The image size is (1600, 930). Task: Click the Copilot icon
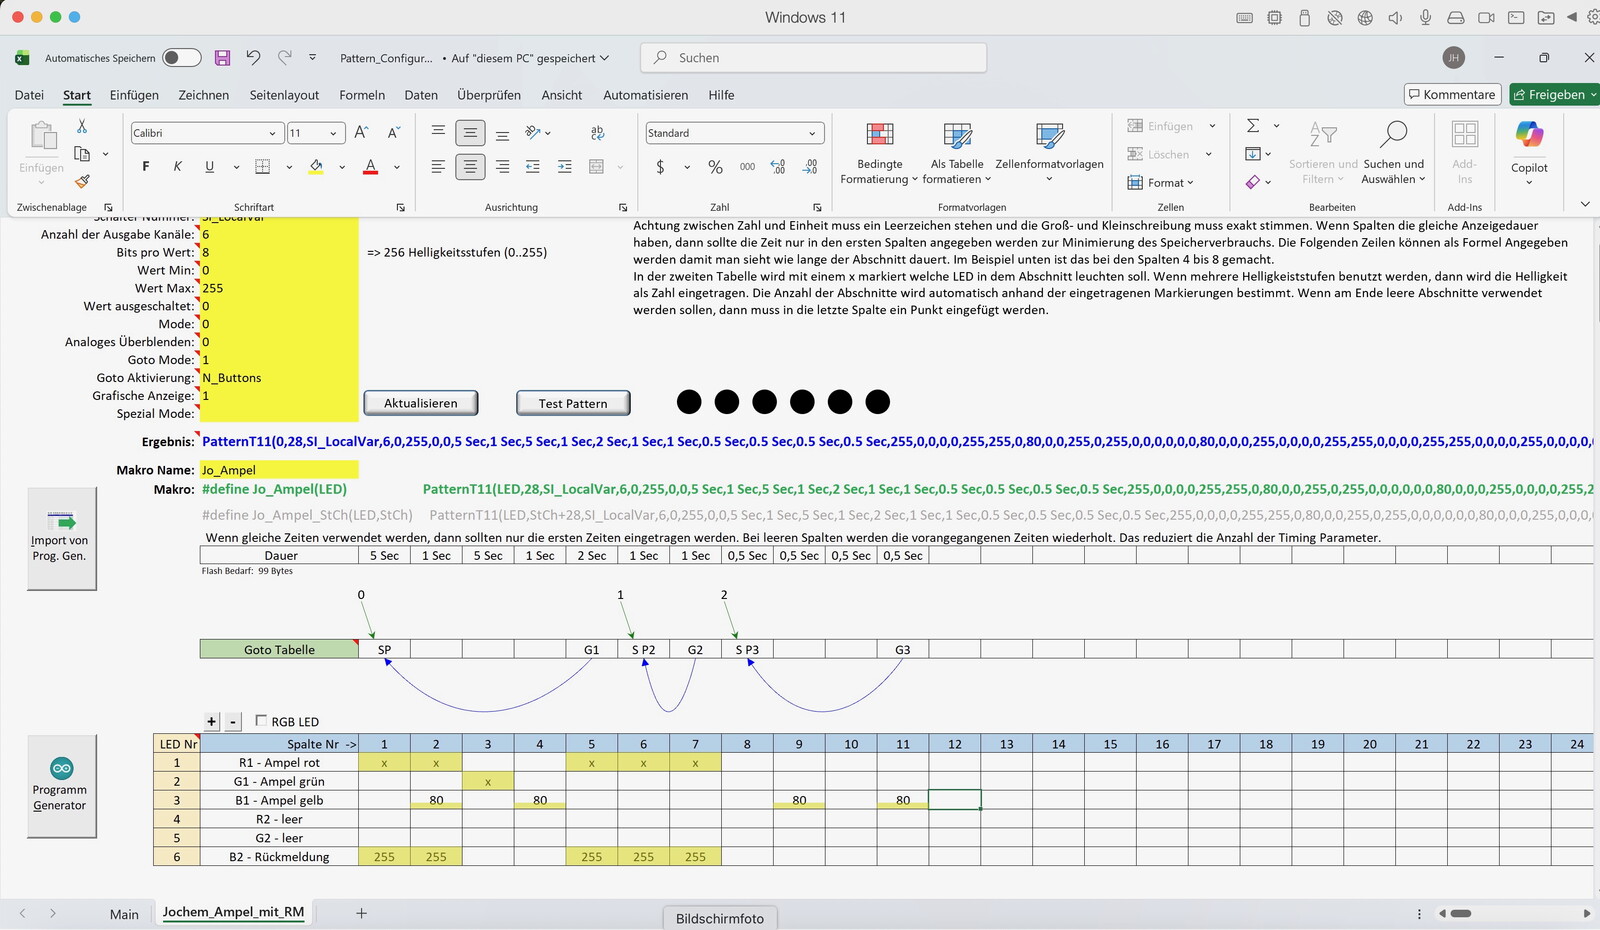click(1528, 135)
